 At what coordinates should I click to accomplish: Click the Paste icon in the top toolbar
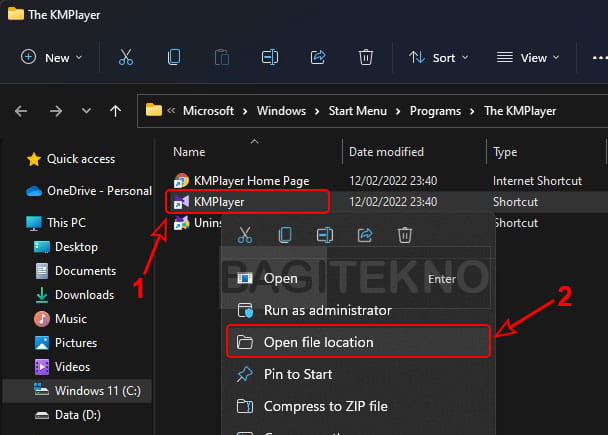(222, 57)
